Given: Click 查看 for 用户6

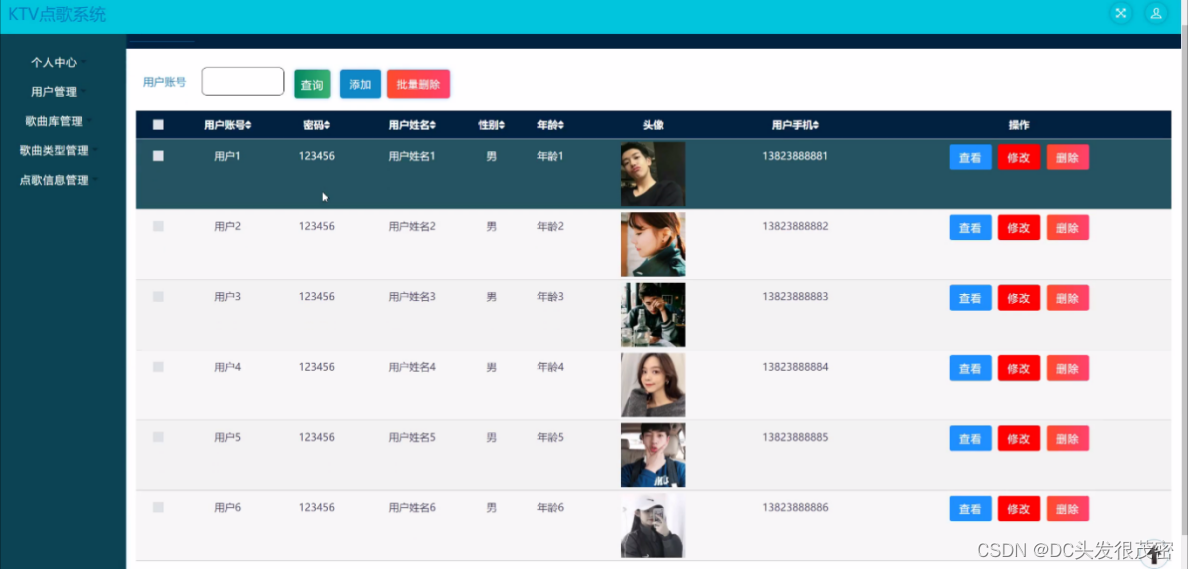Looking at the screenshot, I should [x=970, y=509].
